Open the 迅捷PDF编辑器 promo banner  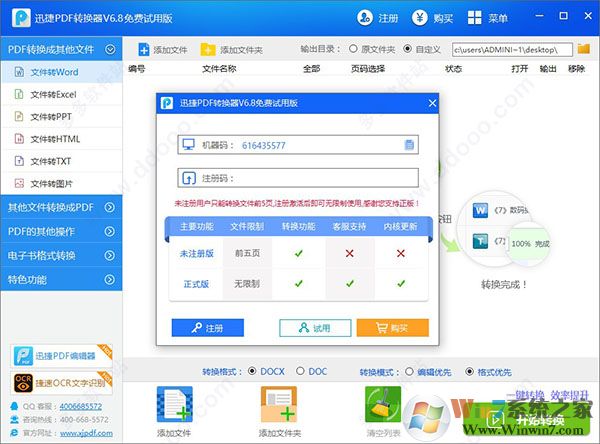pos(61,356)
